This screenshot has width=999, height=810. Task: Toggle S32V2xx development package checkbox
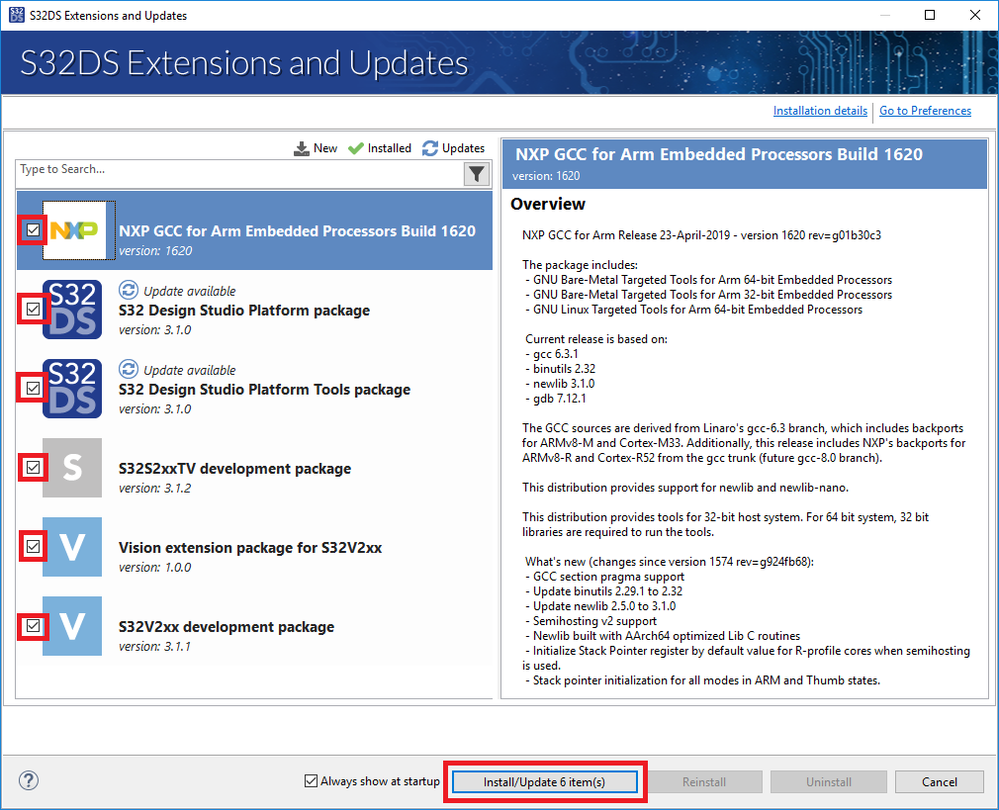coord(33,626)
